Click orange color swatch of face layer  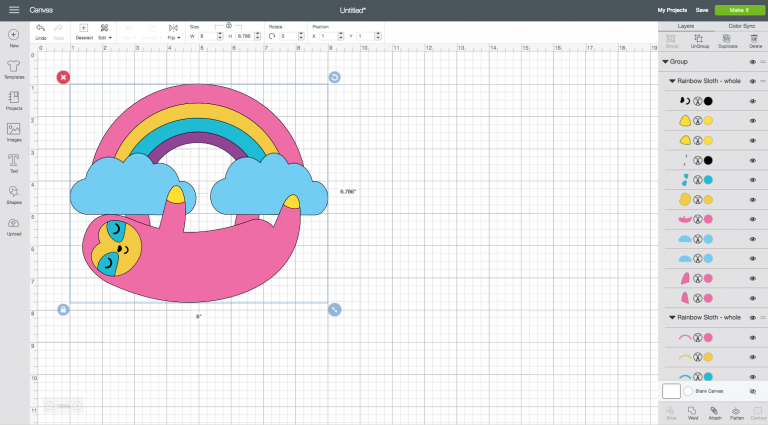[708, 200]
